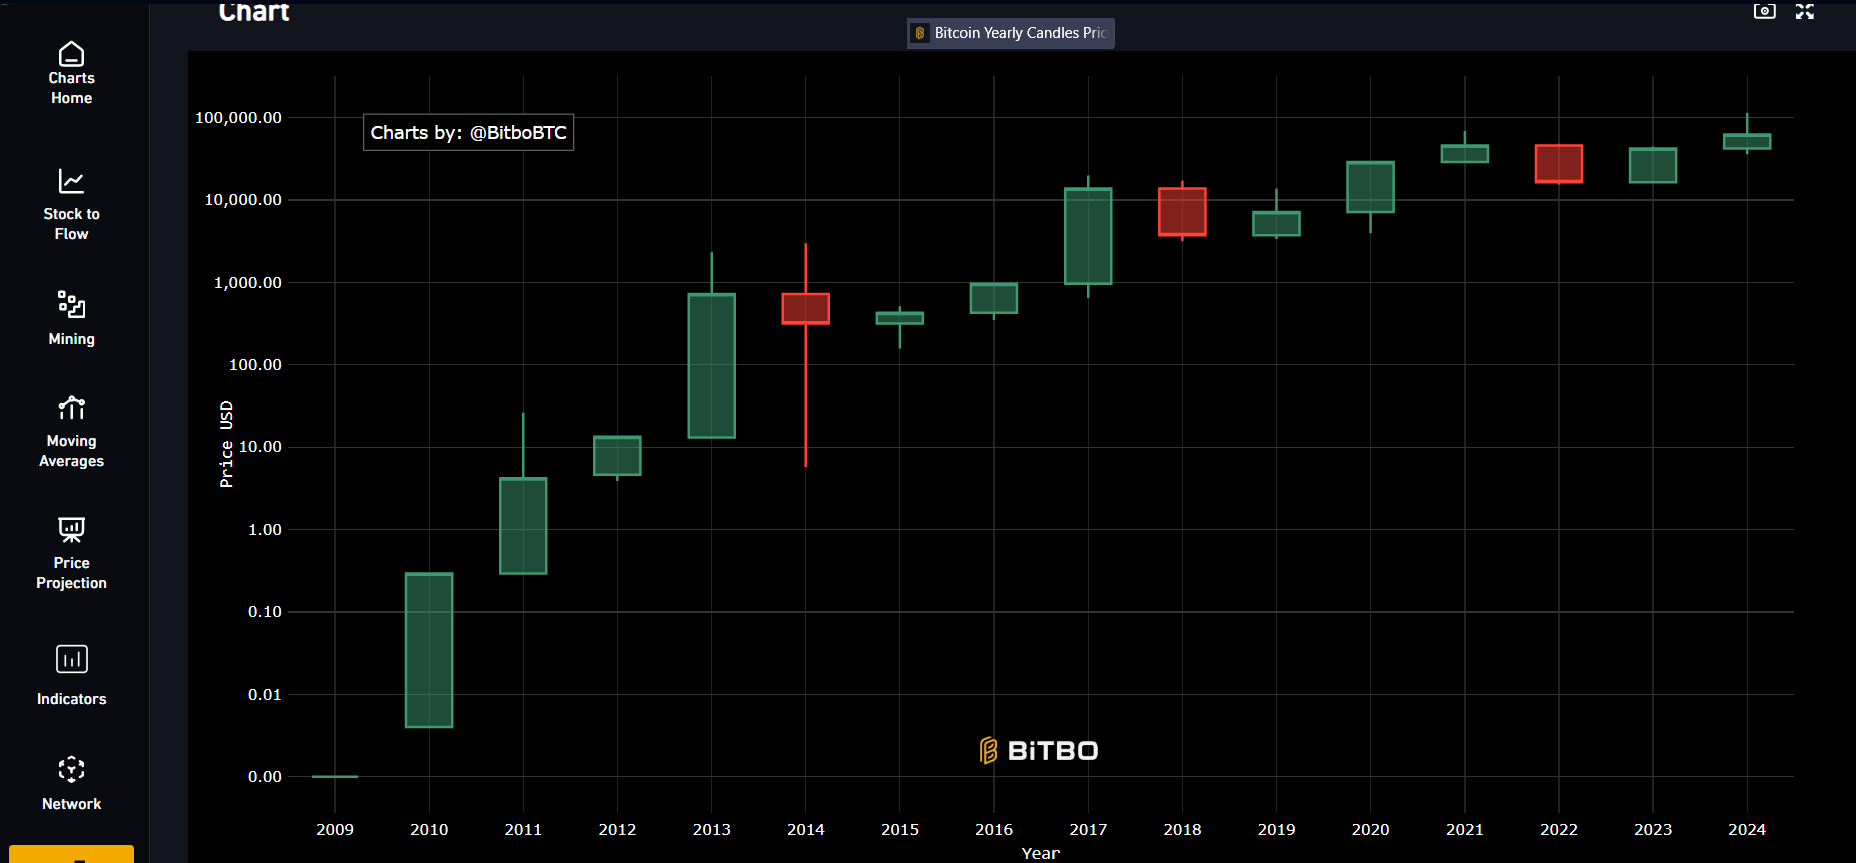
Task: Toggle fullscreen with the expand arrows icon
Action: click(x=1804, y=11)
